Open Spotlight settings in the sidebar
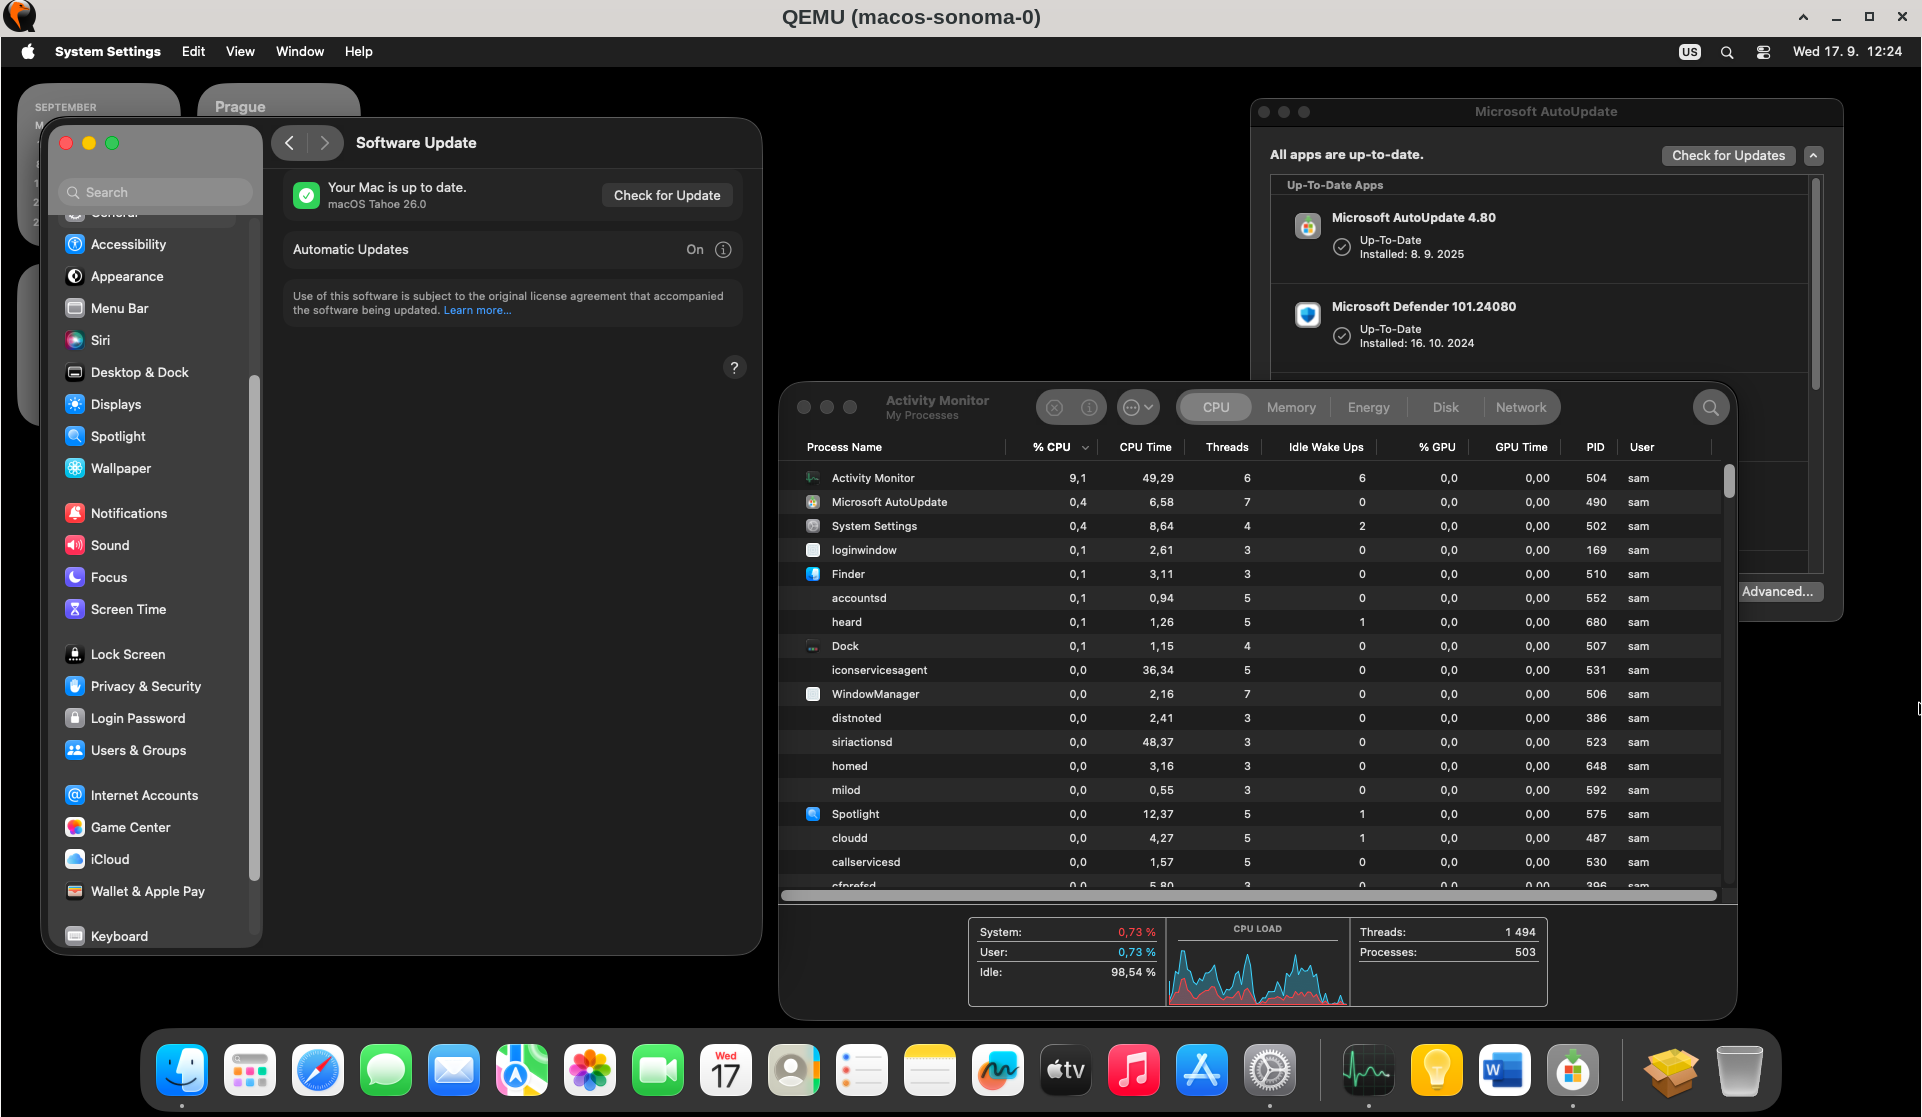Viewport: 1922px width, 1117px height. [x=117, y=436]
